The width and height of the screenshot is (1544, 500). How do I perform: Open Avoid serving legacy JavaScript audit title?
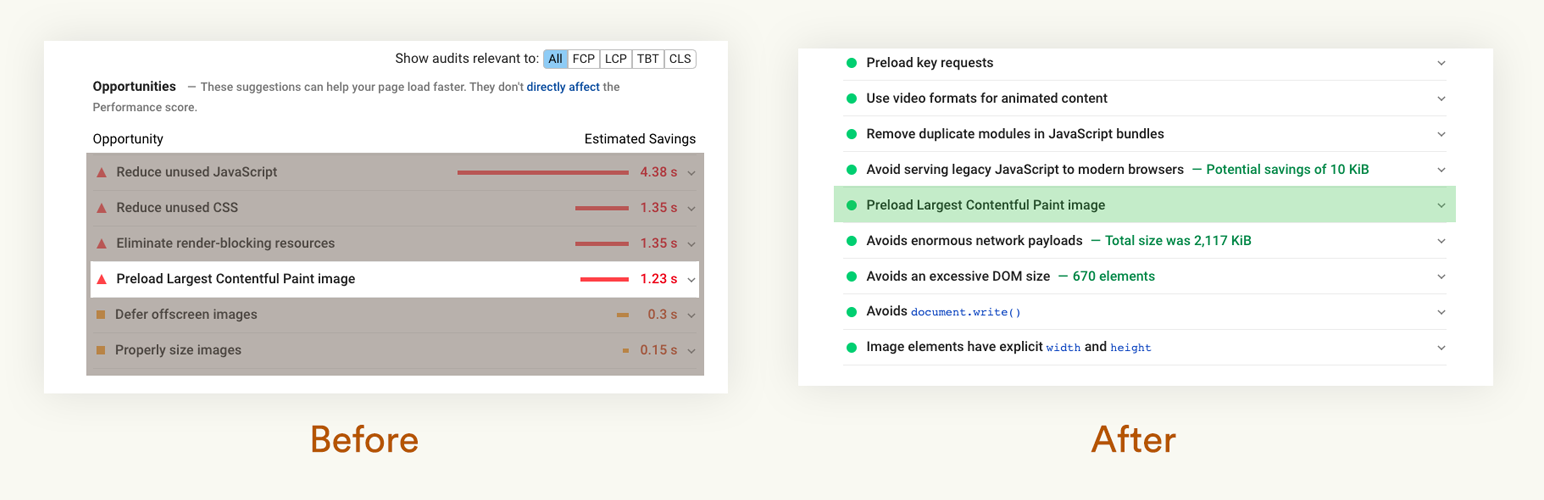[1025, 170]
